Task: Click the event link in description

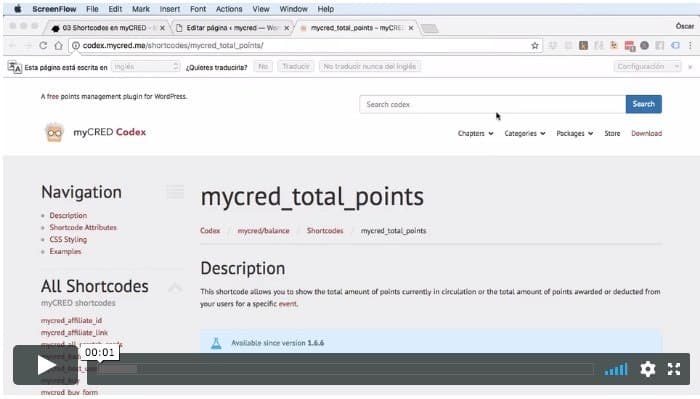Action: (288, 304)
